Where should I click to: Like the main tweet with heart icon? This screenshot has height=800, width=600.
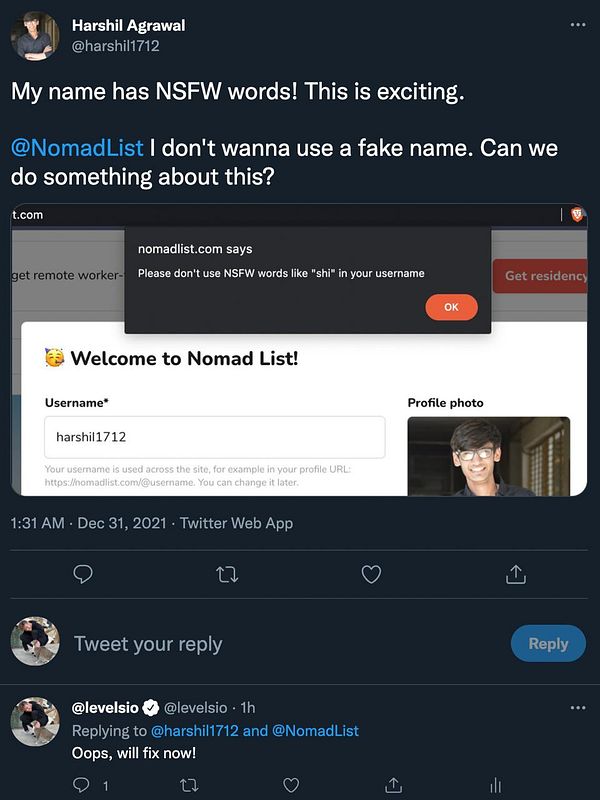coord(371,574)
